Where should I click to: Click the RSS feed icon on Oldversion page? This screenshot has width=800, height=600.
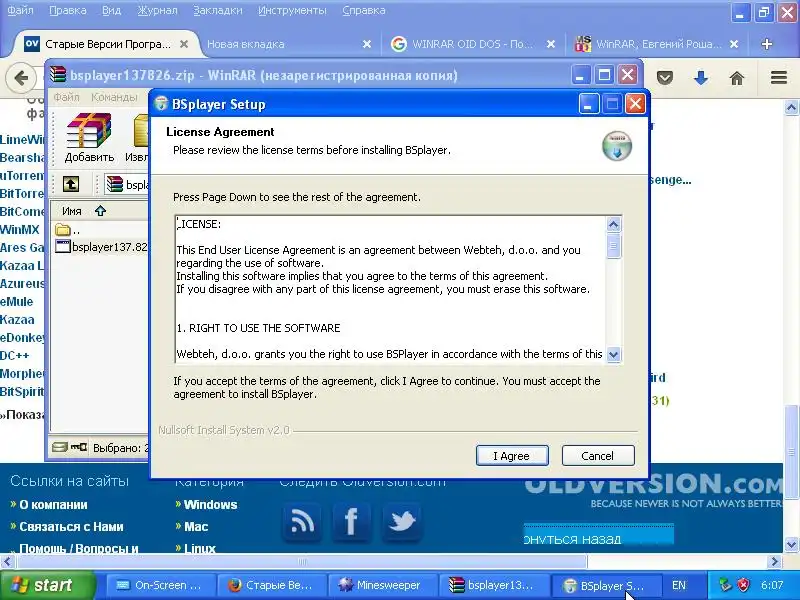[302, 521]
